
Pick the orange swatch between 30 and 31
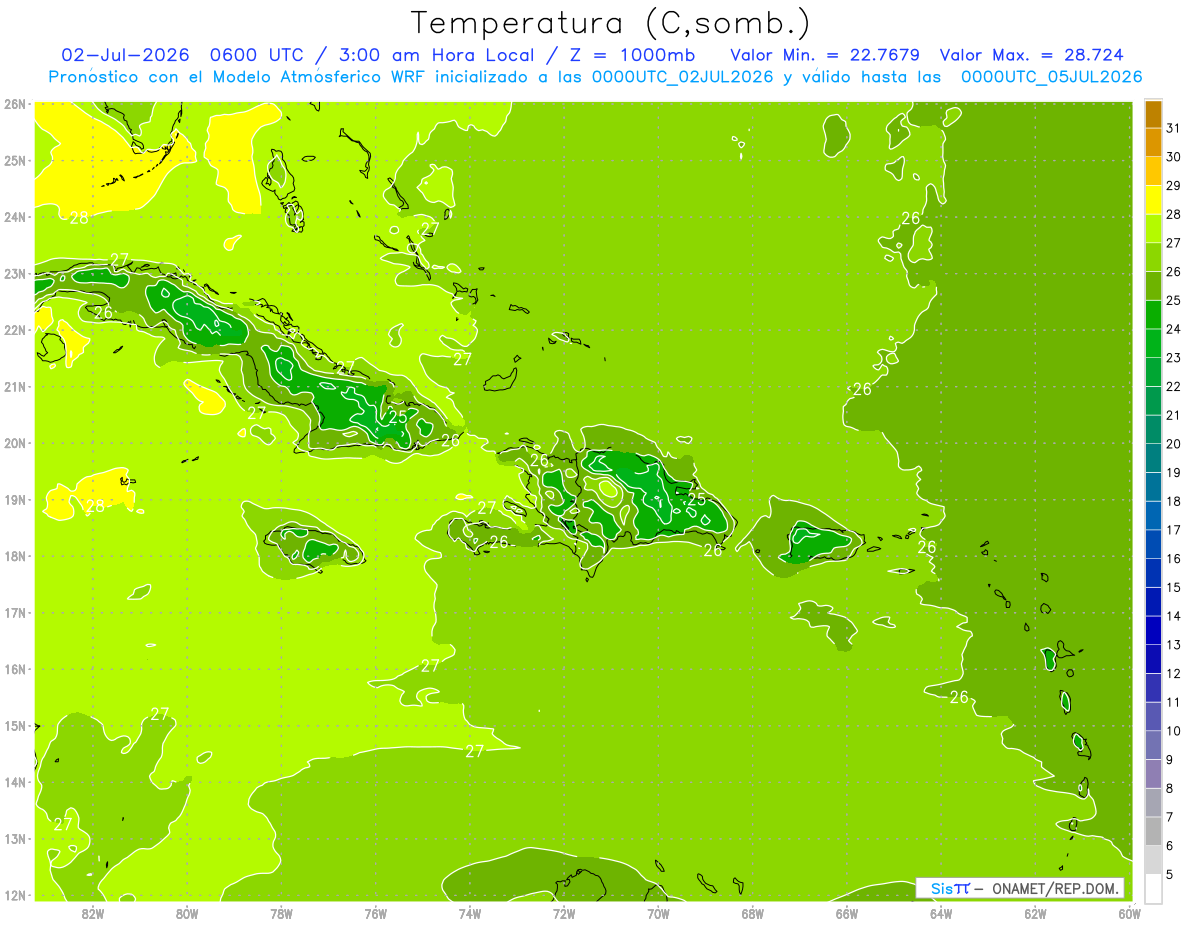(x=1153, y=142)
